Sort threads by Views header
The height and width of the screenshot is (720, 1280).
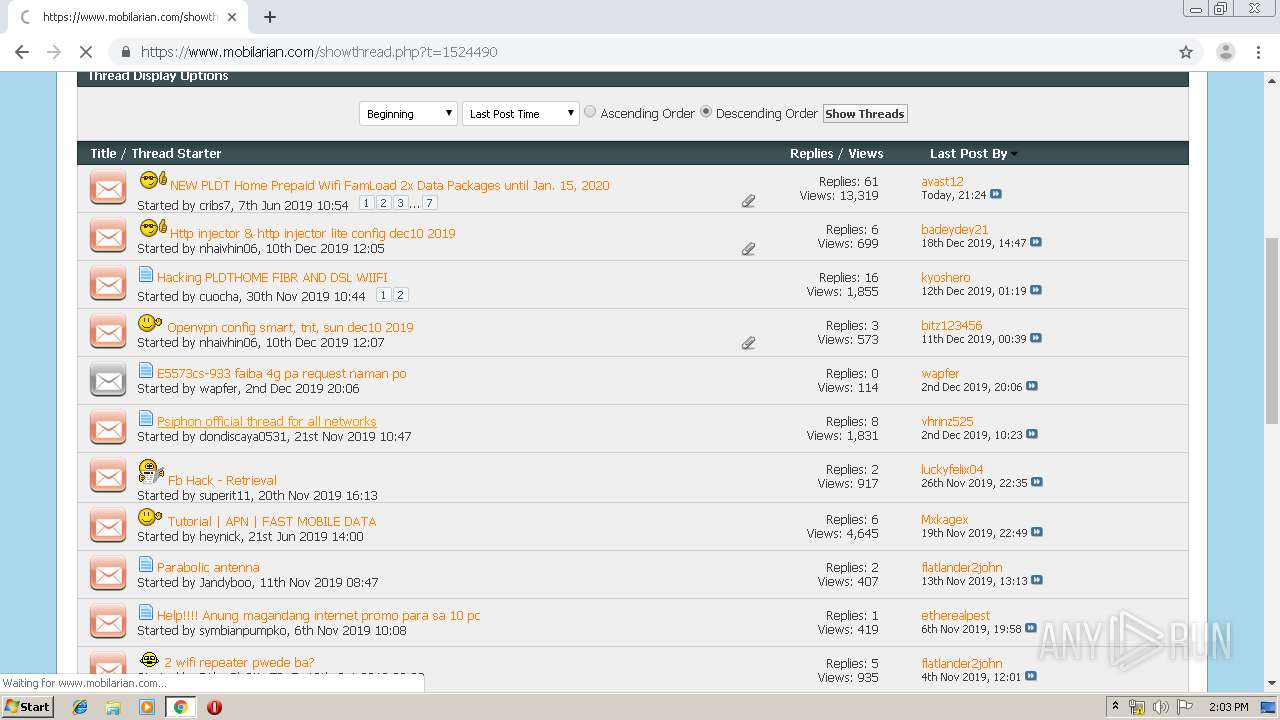coord(866,153)
